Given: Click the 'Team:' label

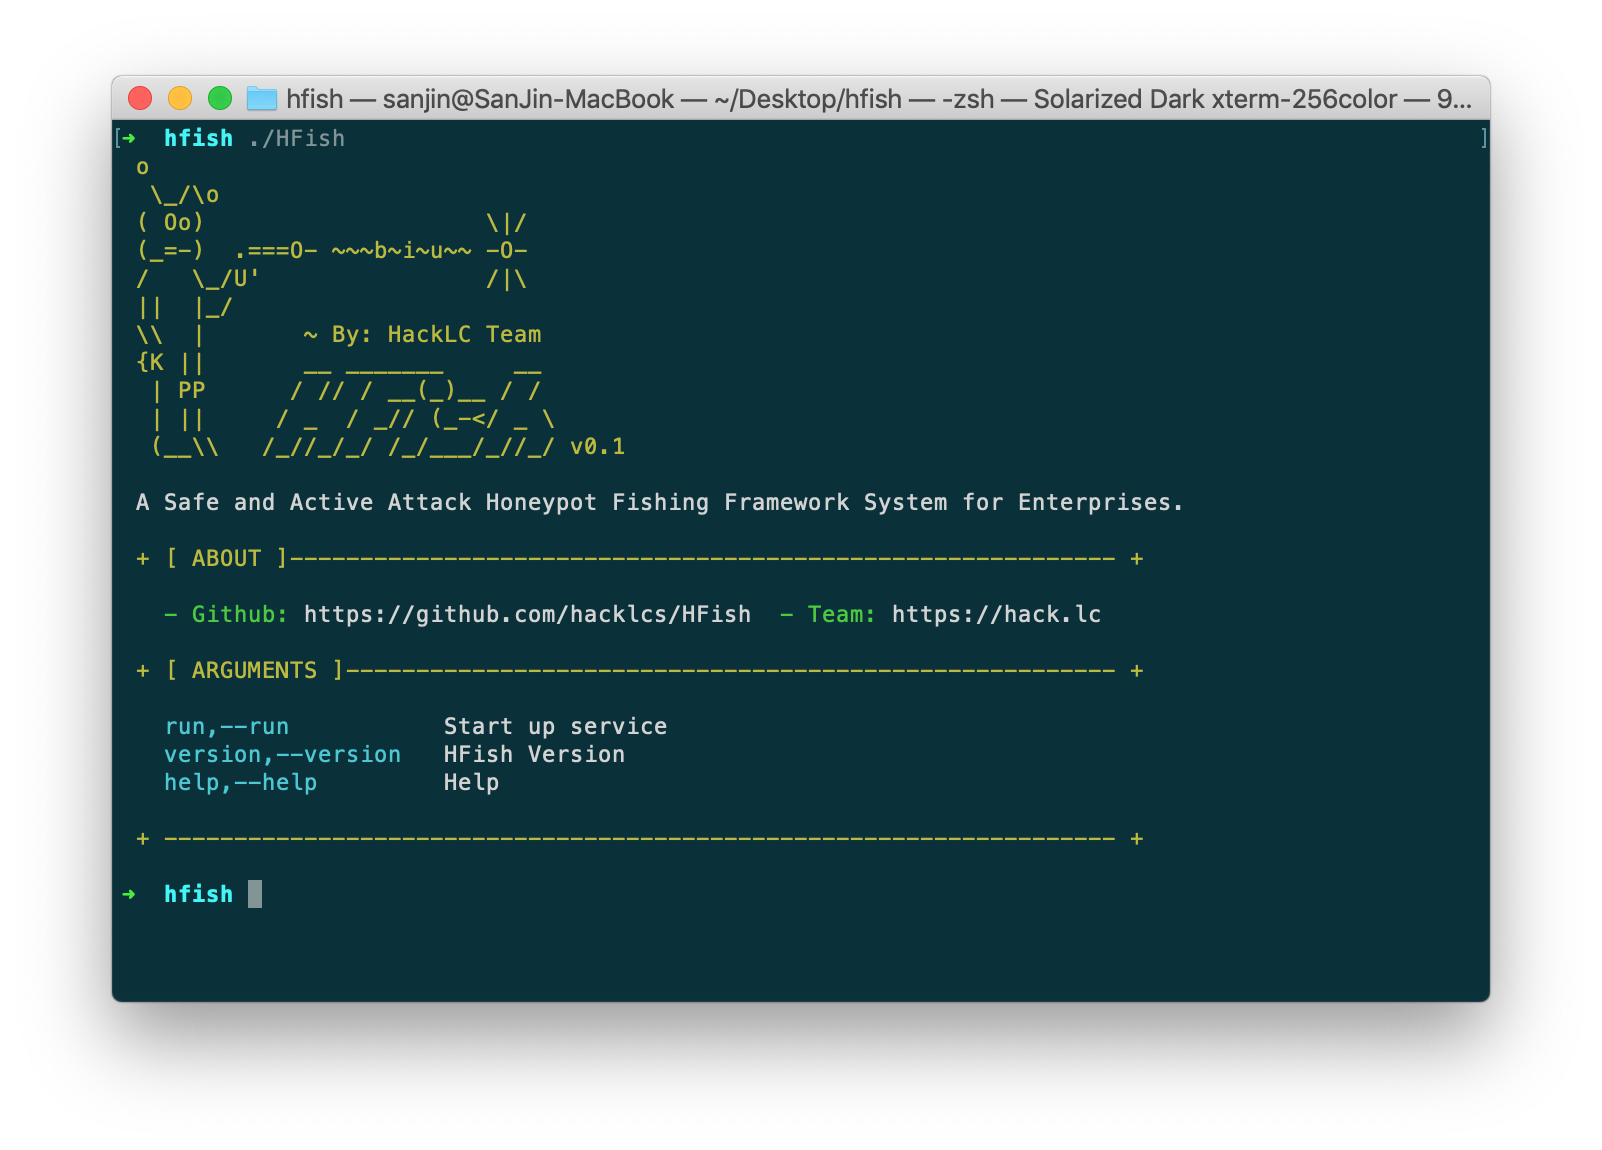Looking at the screenshot, I should point(841,614).
